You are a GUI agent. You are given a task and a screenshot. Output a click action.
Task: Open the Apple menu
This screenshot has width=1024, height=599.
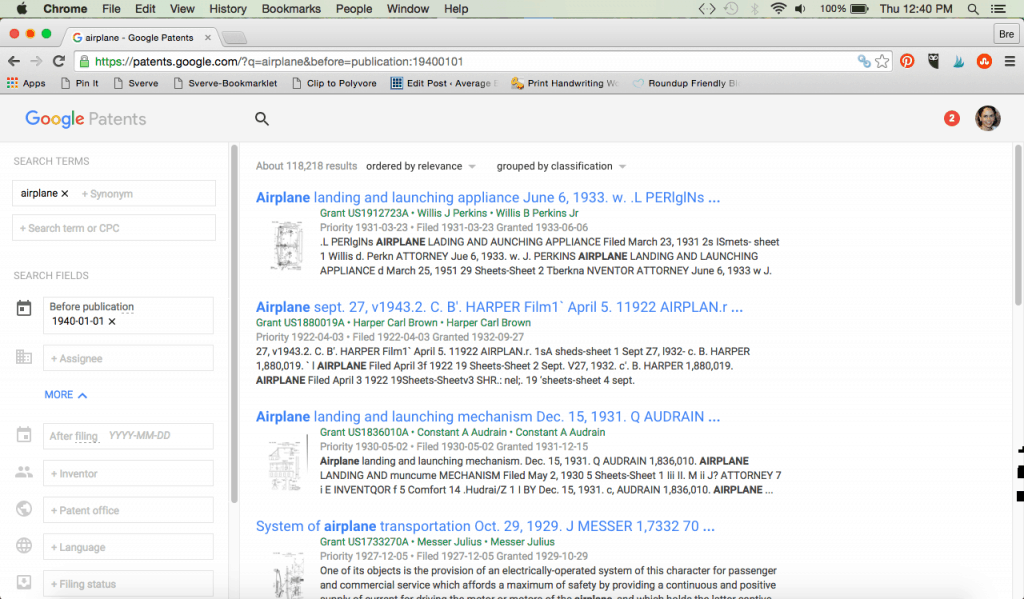[22, 8]
